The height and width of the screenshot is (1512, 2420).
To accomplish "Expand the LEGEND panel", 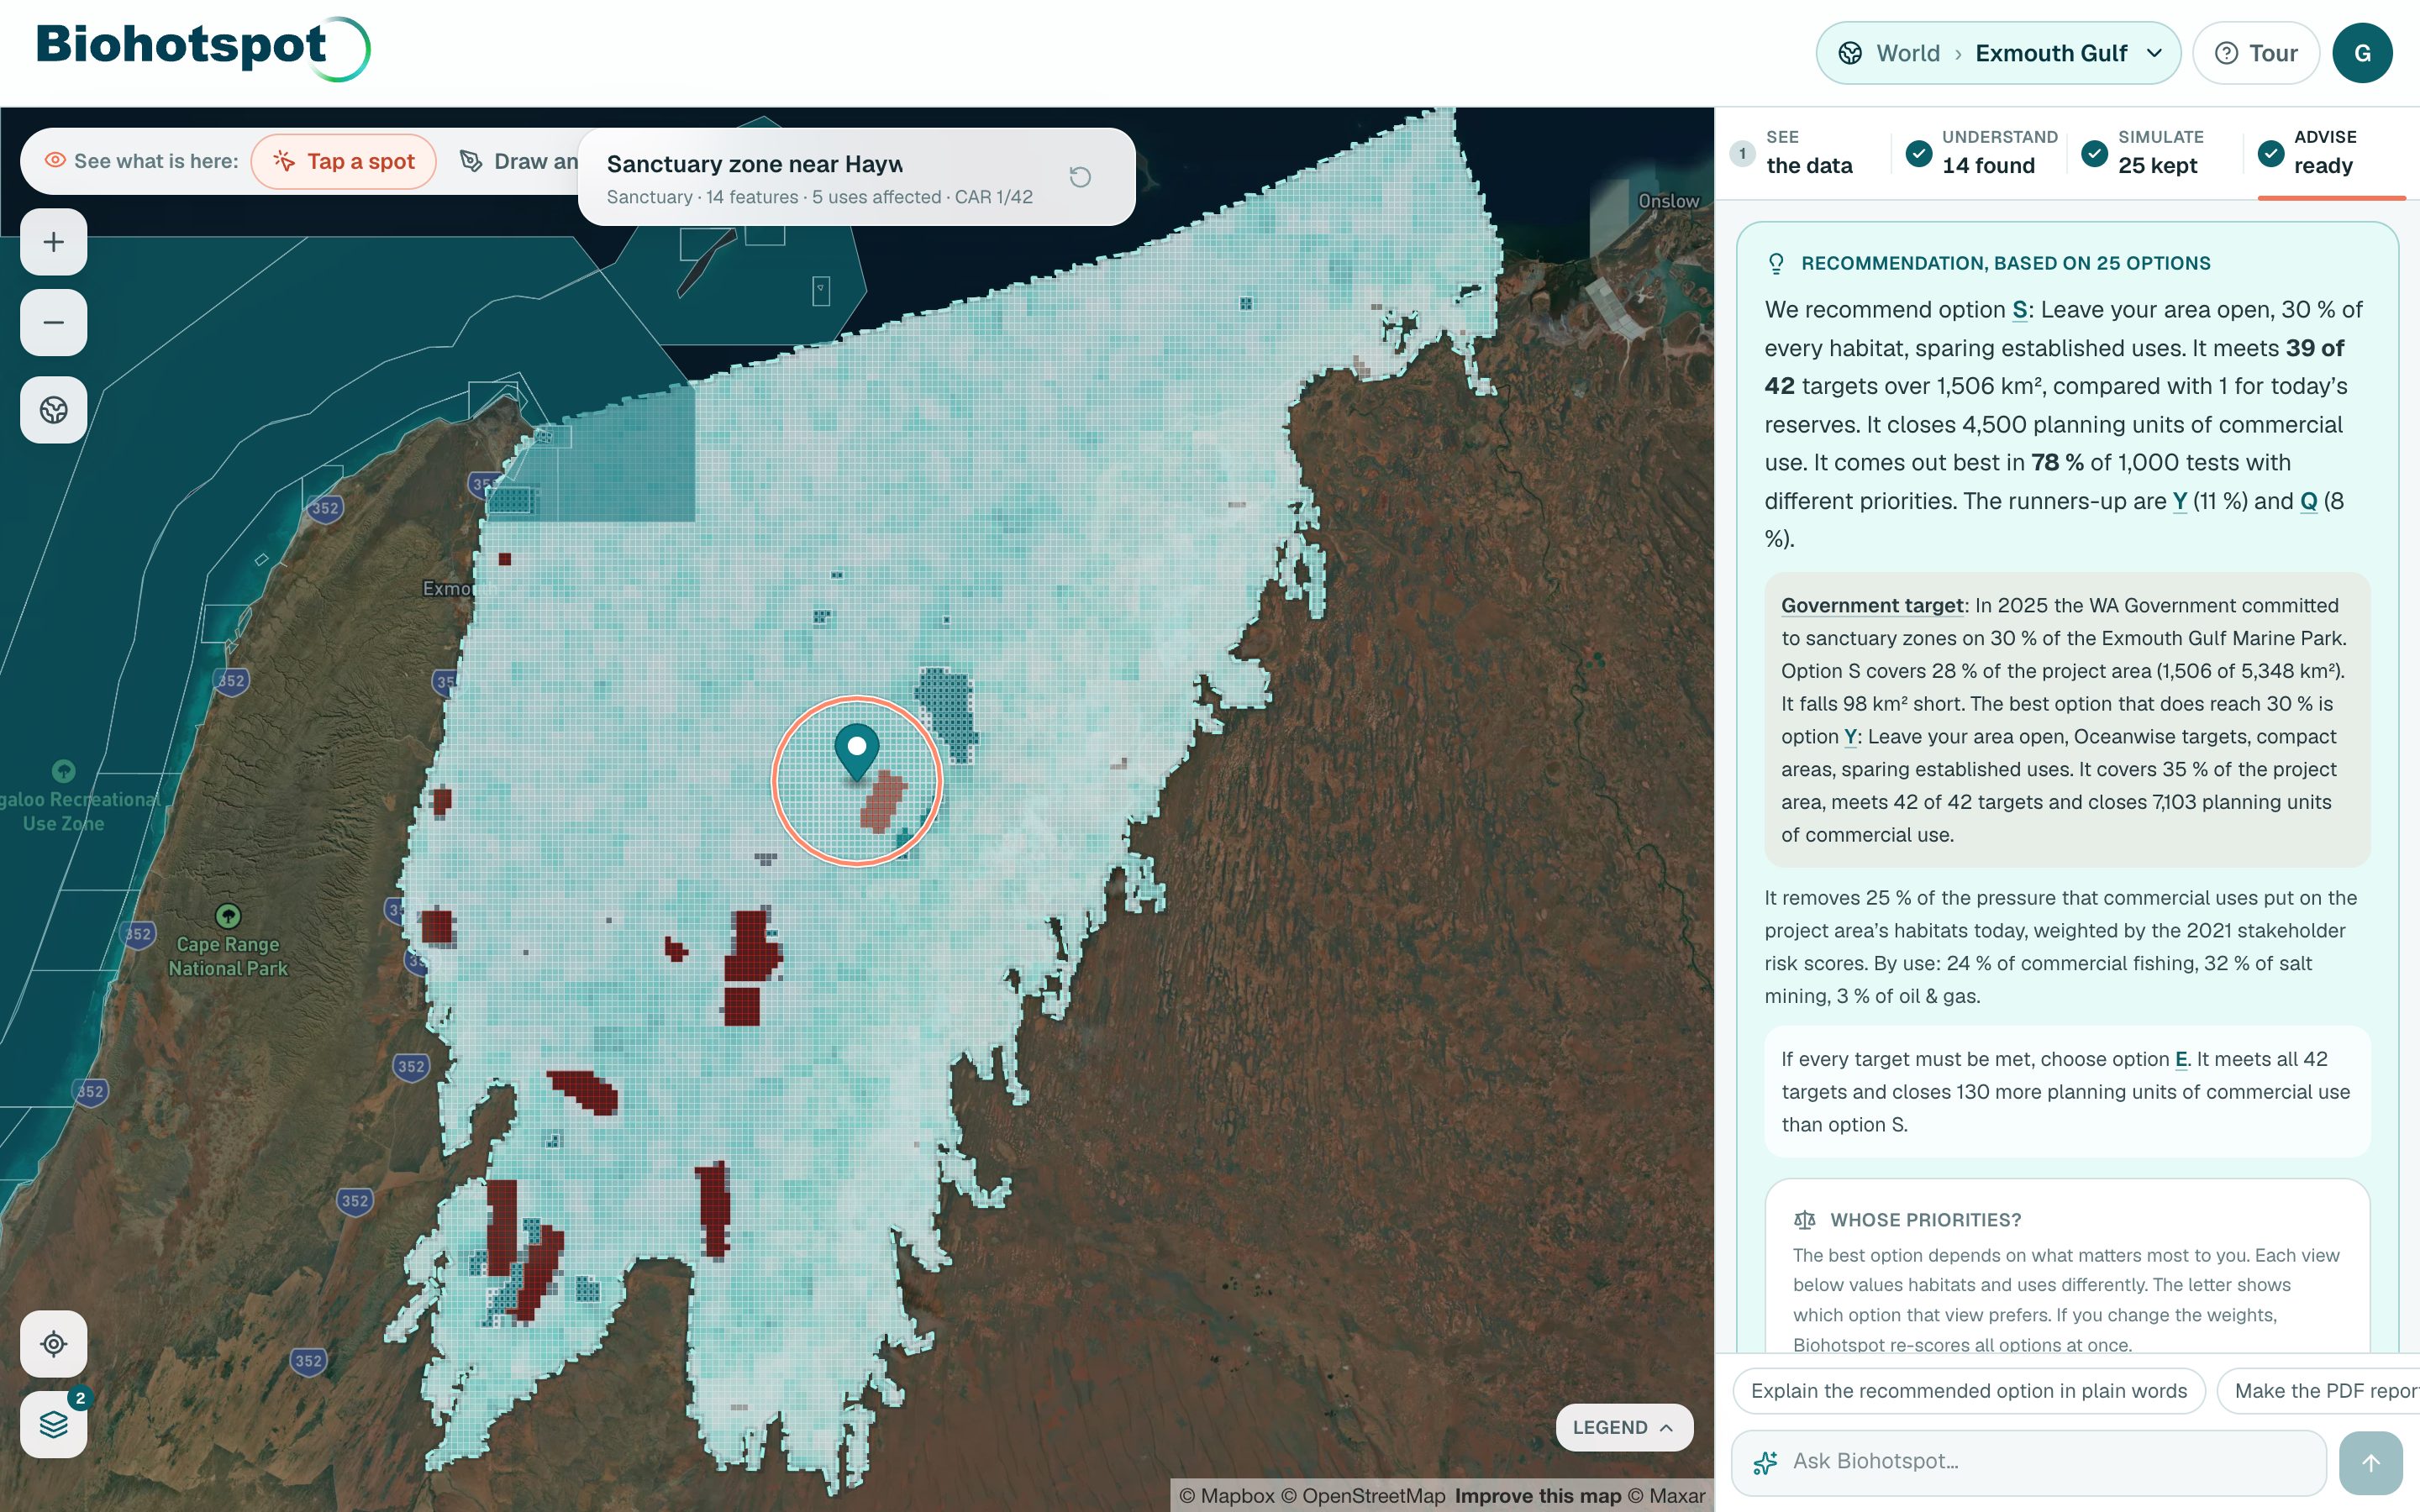I will tap(1624, 1427).
